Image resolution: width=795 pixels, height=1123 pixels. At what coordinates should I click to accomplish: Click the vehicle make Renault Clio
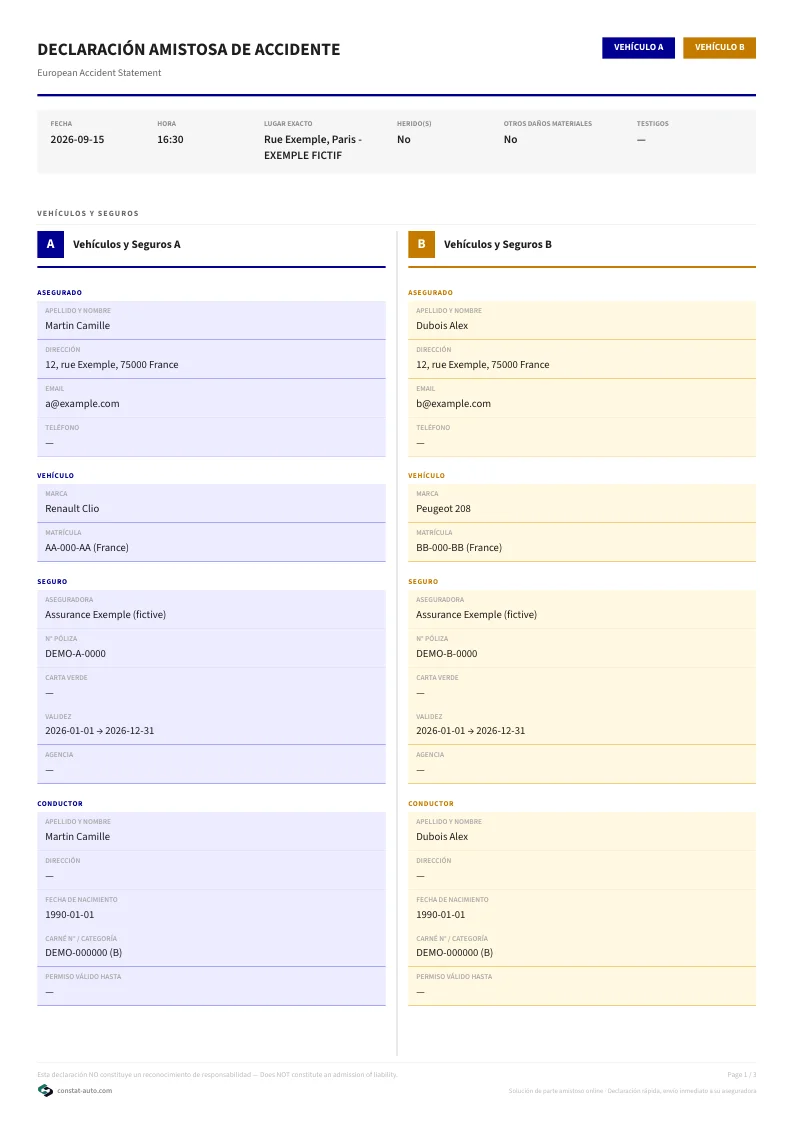(72, 509)
